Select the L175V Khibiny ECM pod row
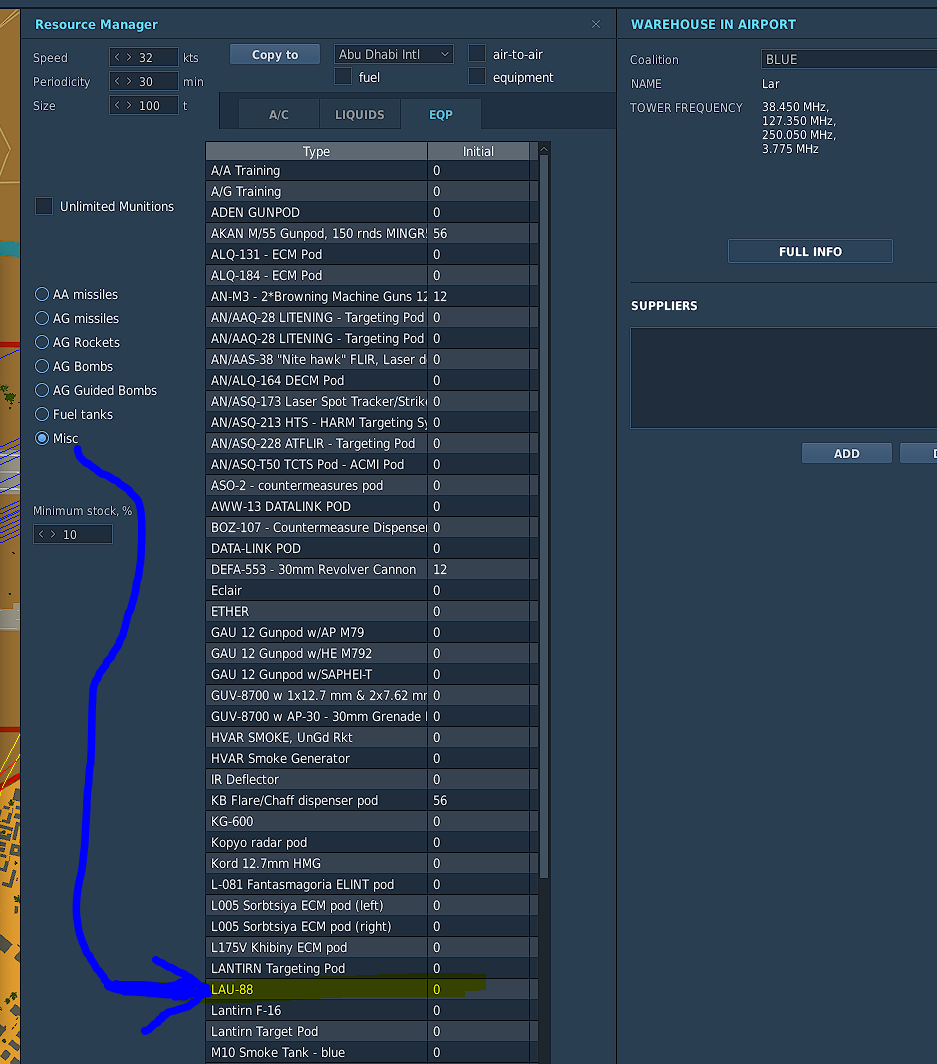The image size is (937, 1064). (372, 947)
